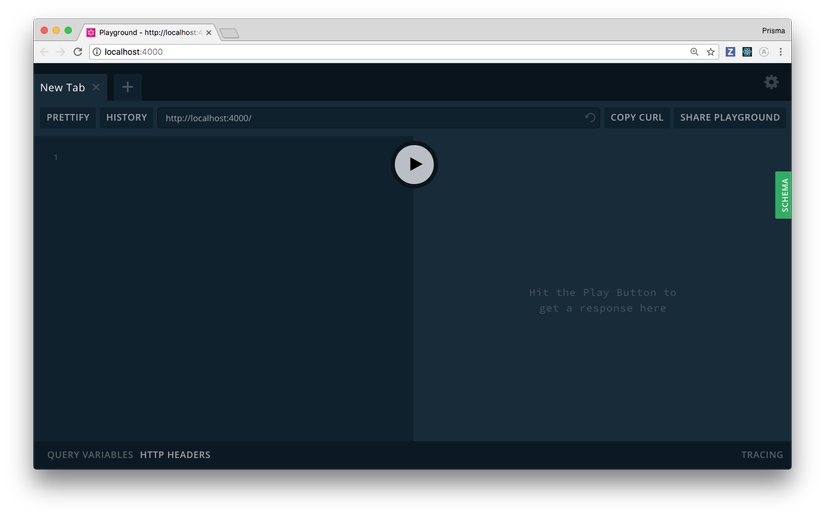
Task: Click the reload schema icon in endpoint bar
Action: coord(590,118)
